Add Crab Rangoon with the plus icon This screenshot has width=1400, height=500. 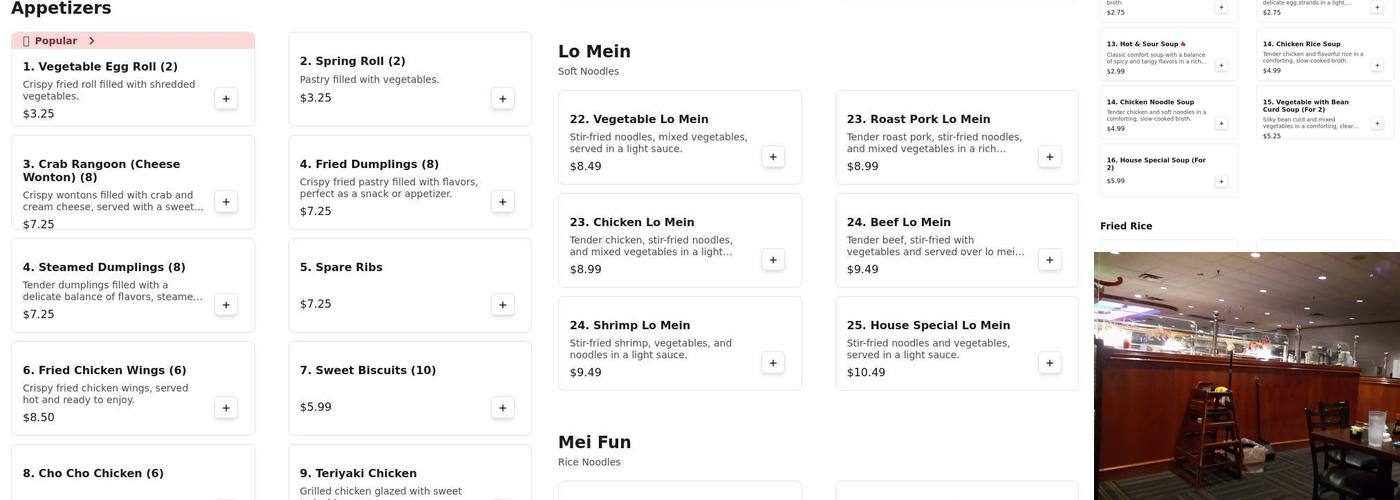click(226, 202)
